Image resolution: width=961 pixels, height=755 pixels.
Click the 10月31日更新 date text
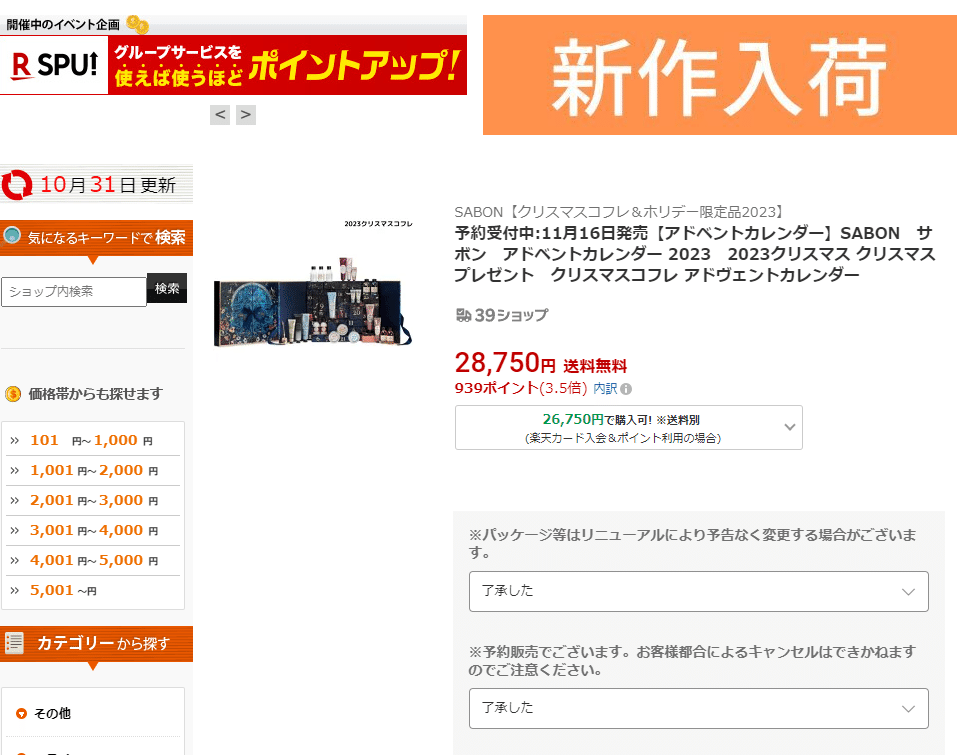coord(108,185)
